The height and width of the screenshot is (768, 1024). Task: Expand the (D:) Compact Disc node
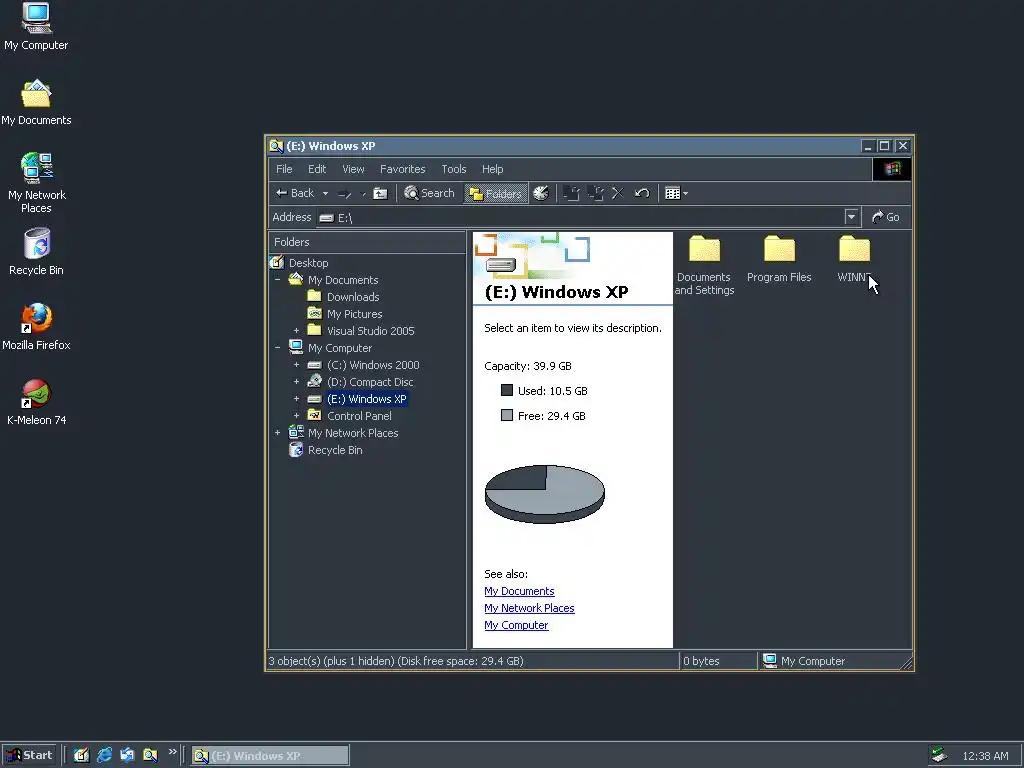tap(296, 381)
